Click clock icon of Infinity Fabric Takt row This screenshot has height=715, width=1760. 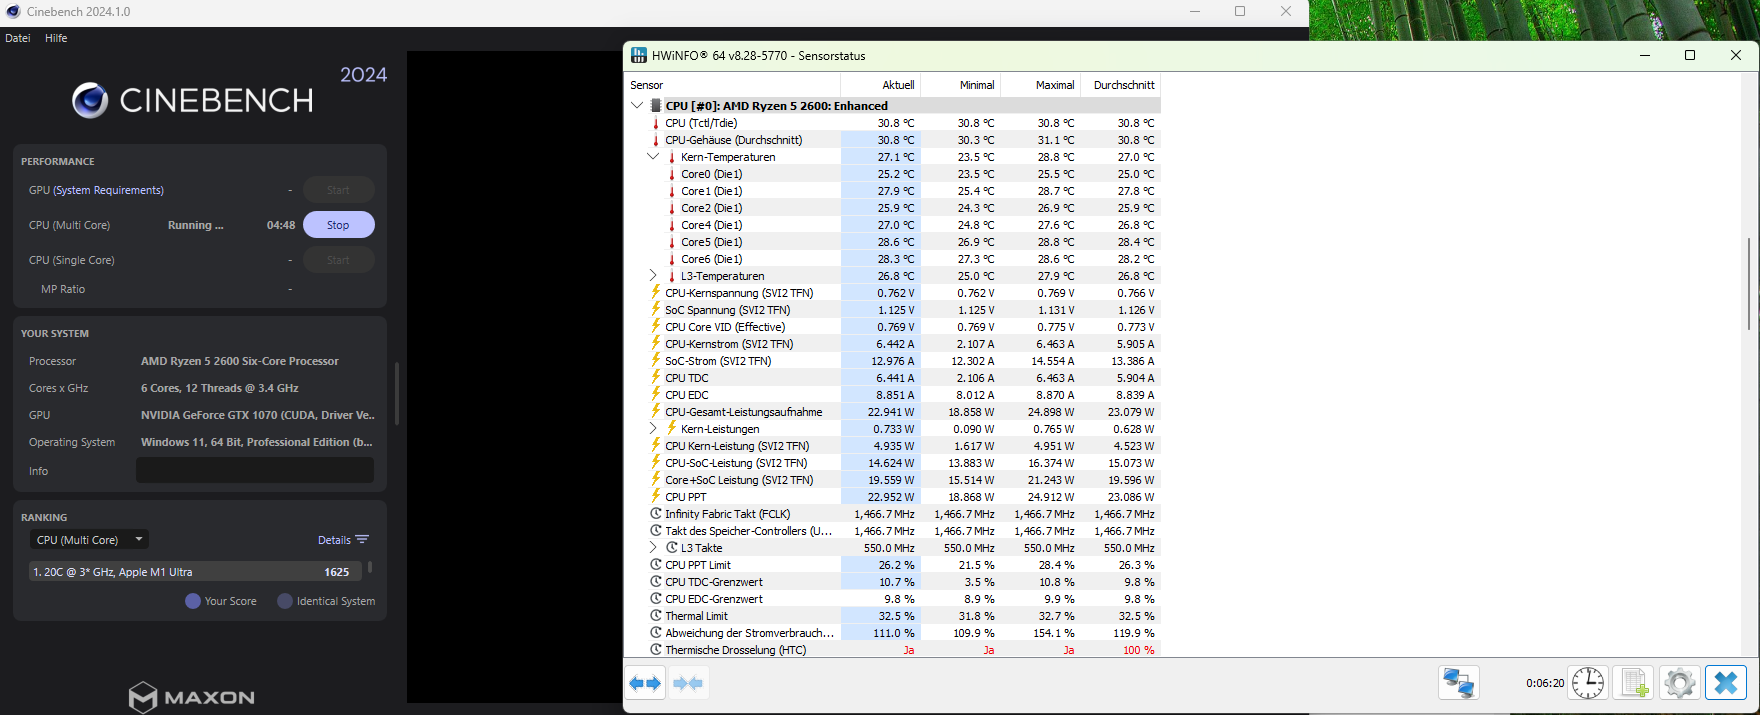[656, 514]
